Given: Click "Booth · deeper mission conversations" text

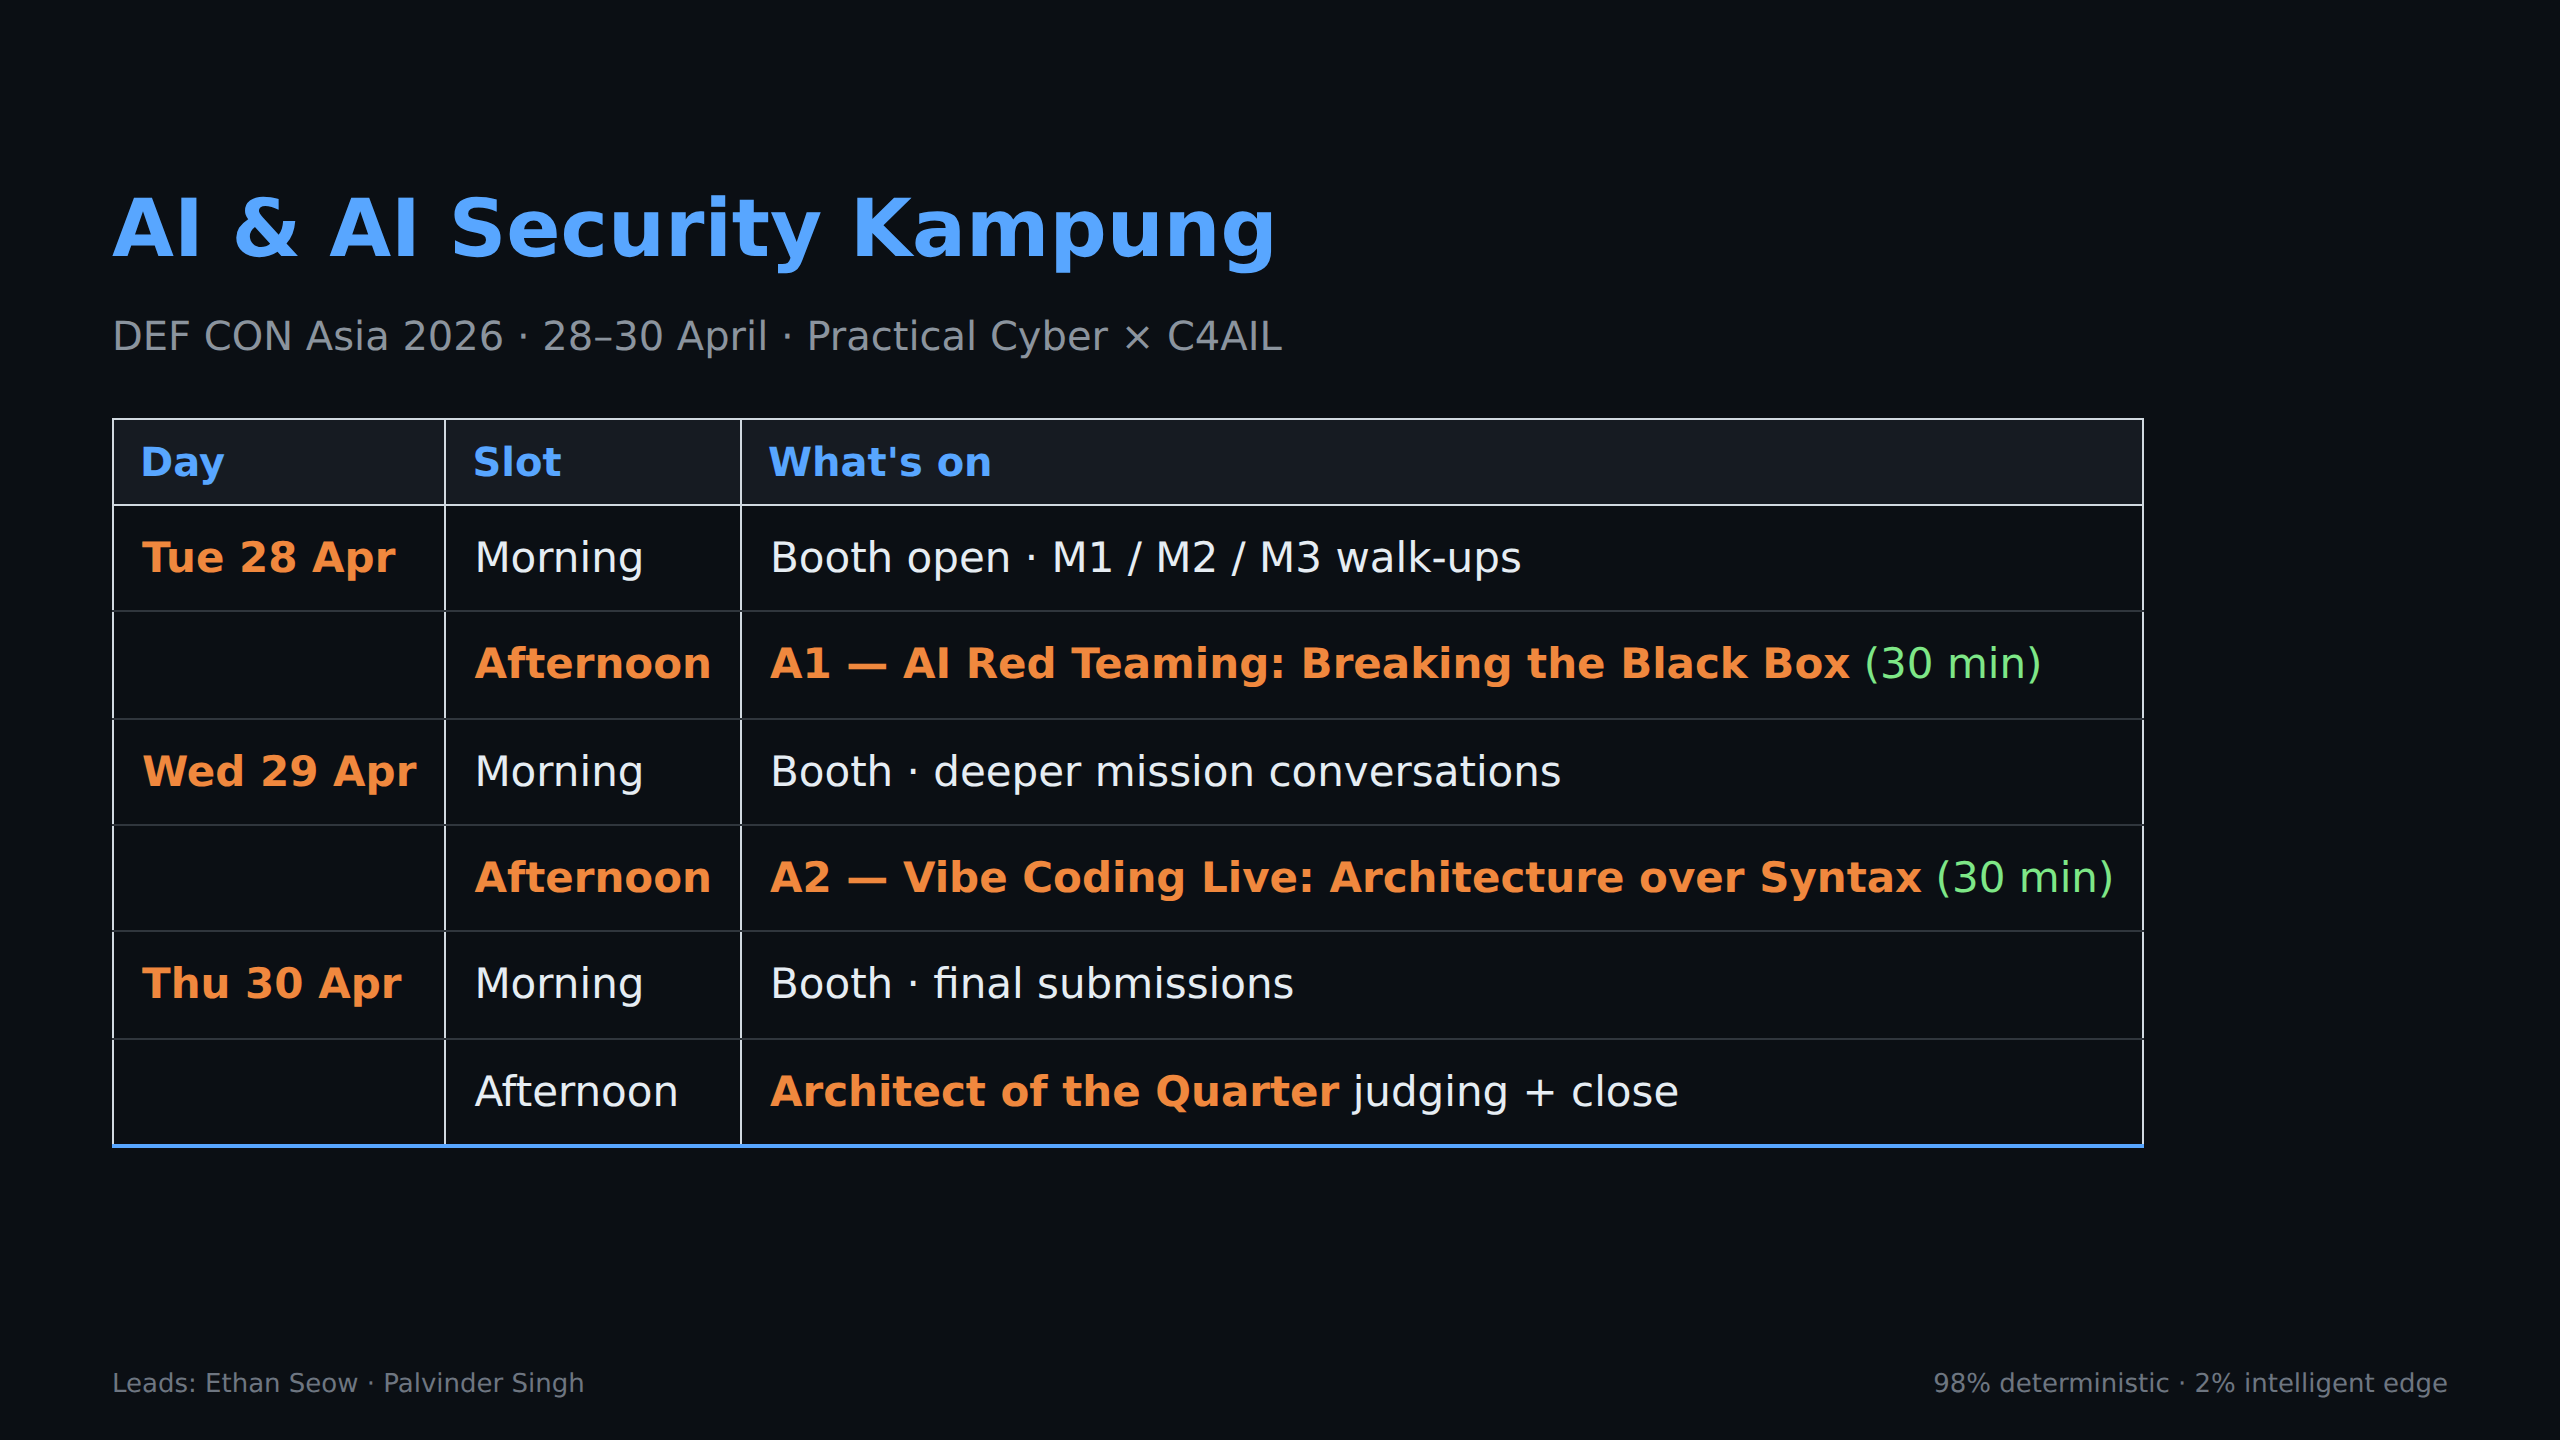Looking at the screenshot, I should pos(1165,772).
